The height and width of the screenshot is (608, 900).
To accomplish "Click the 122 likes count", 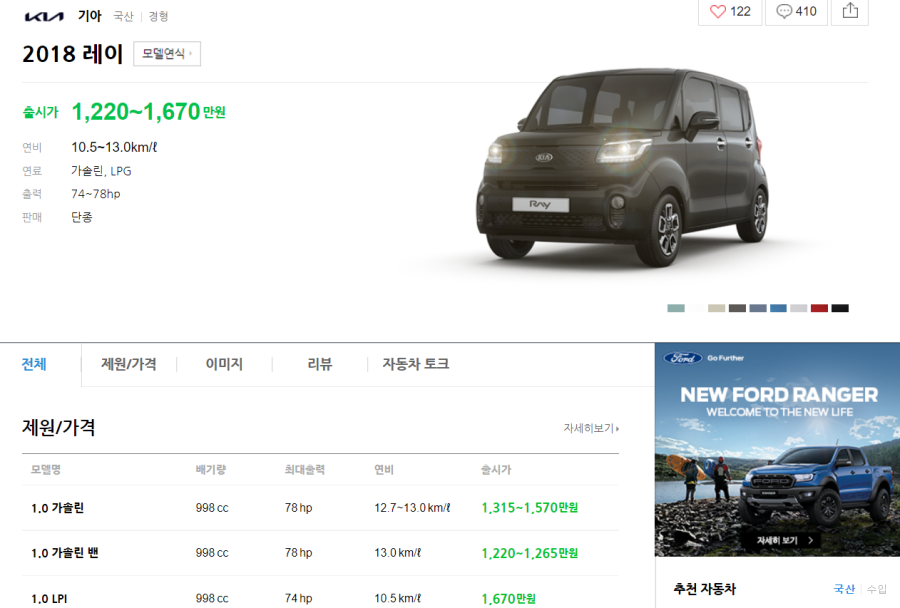I will (x=740, y=11).
